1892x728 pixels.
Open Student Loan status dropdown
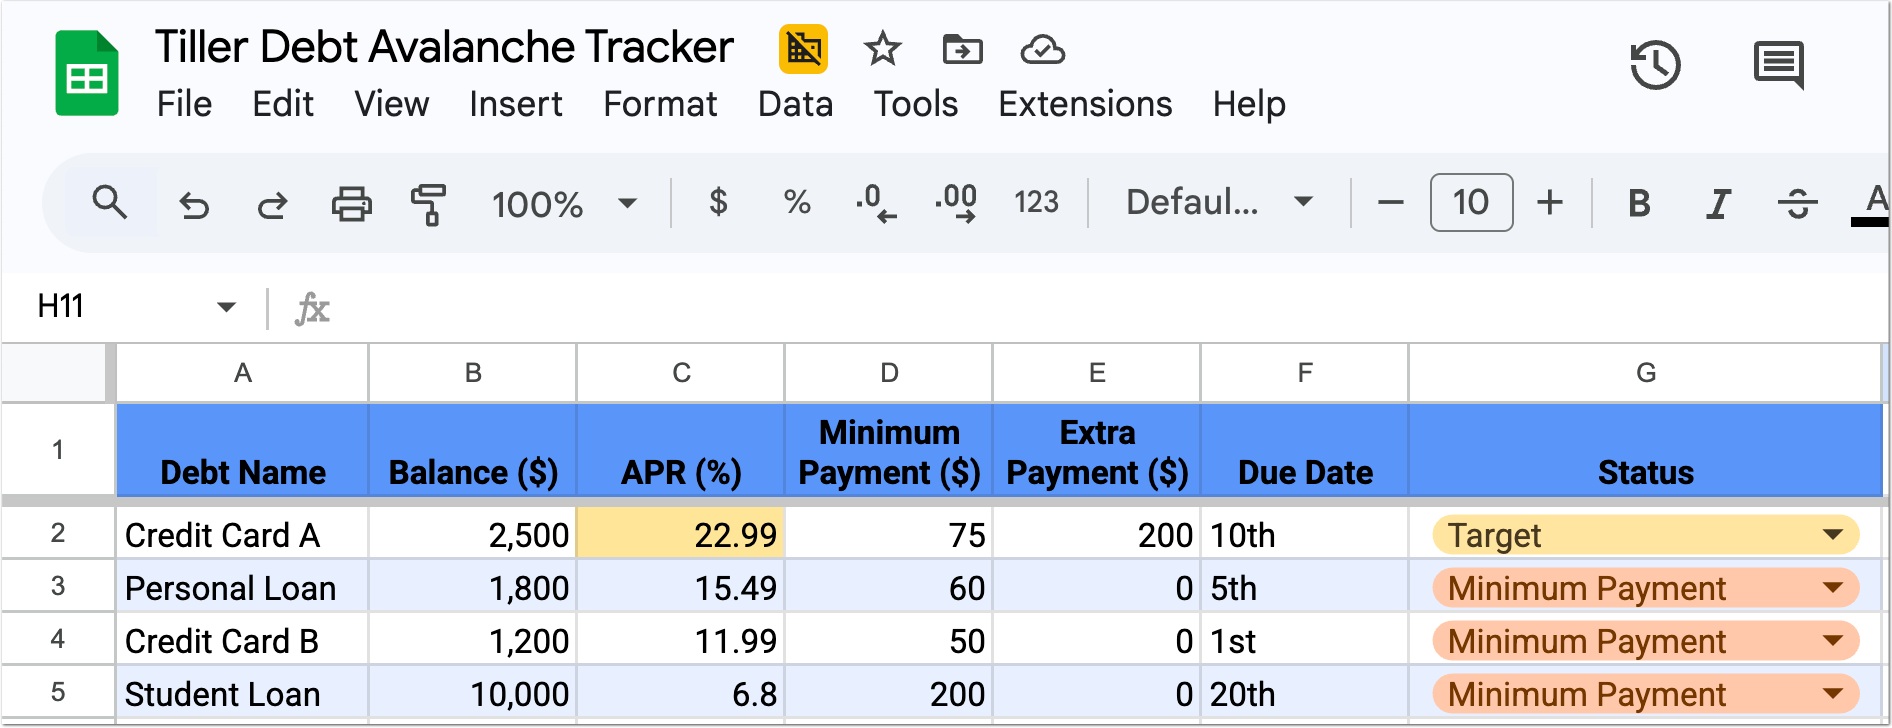tap(1833, 694)
